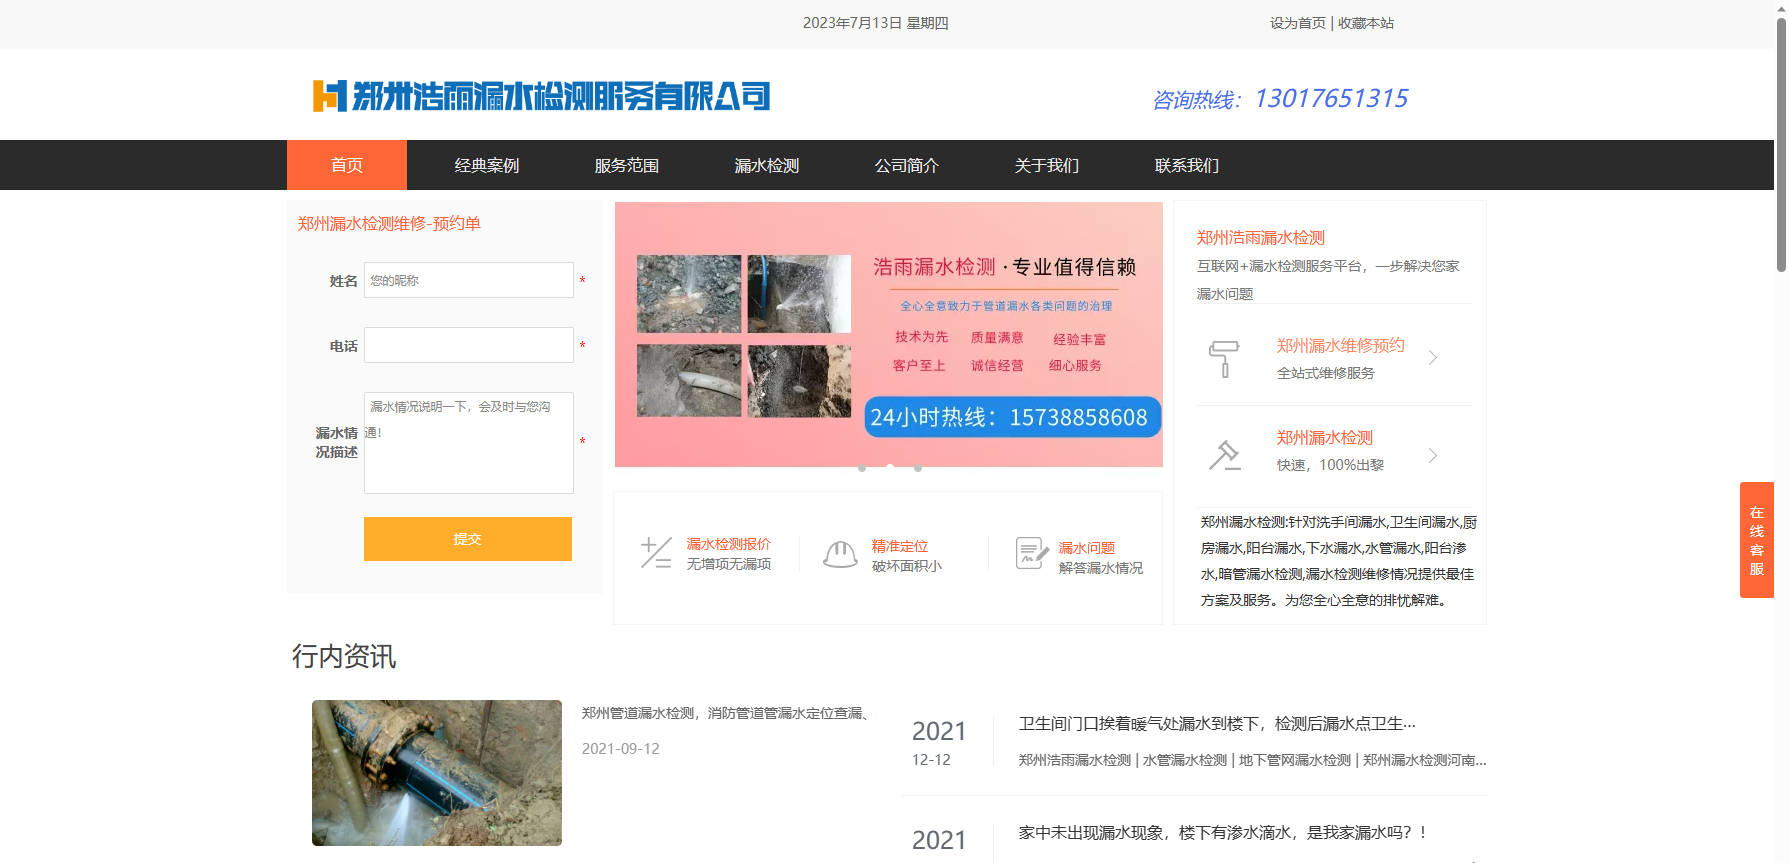
Task: Open the 漏水检测报价 link
Action: click(729, 544)
